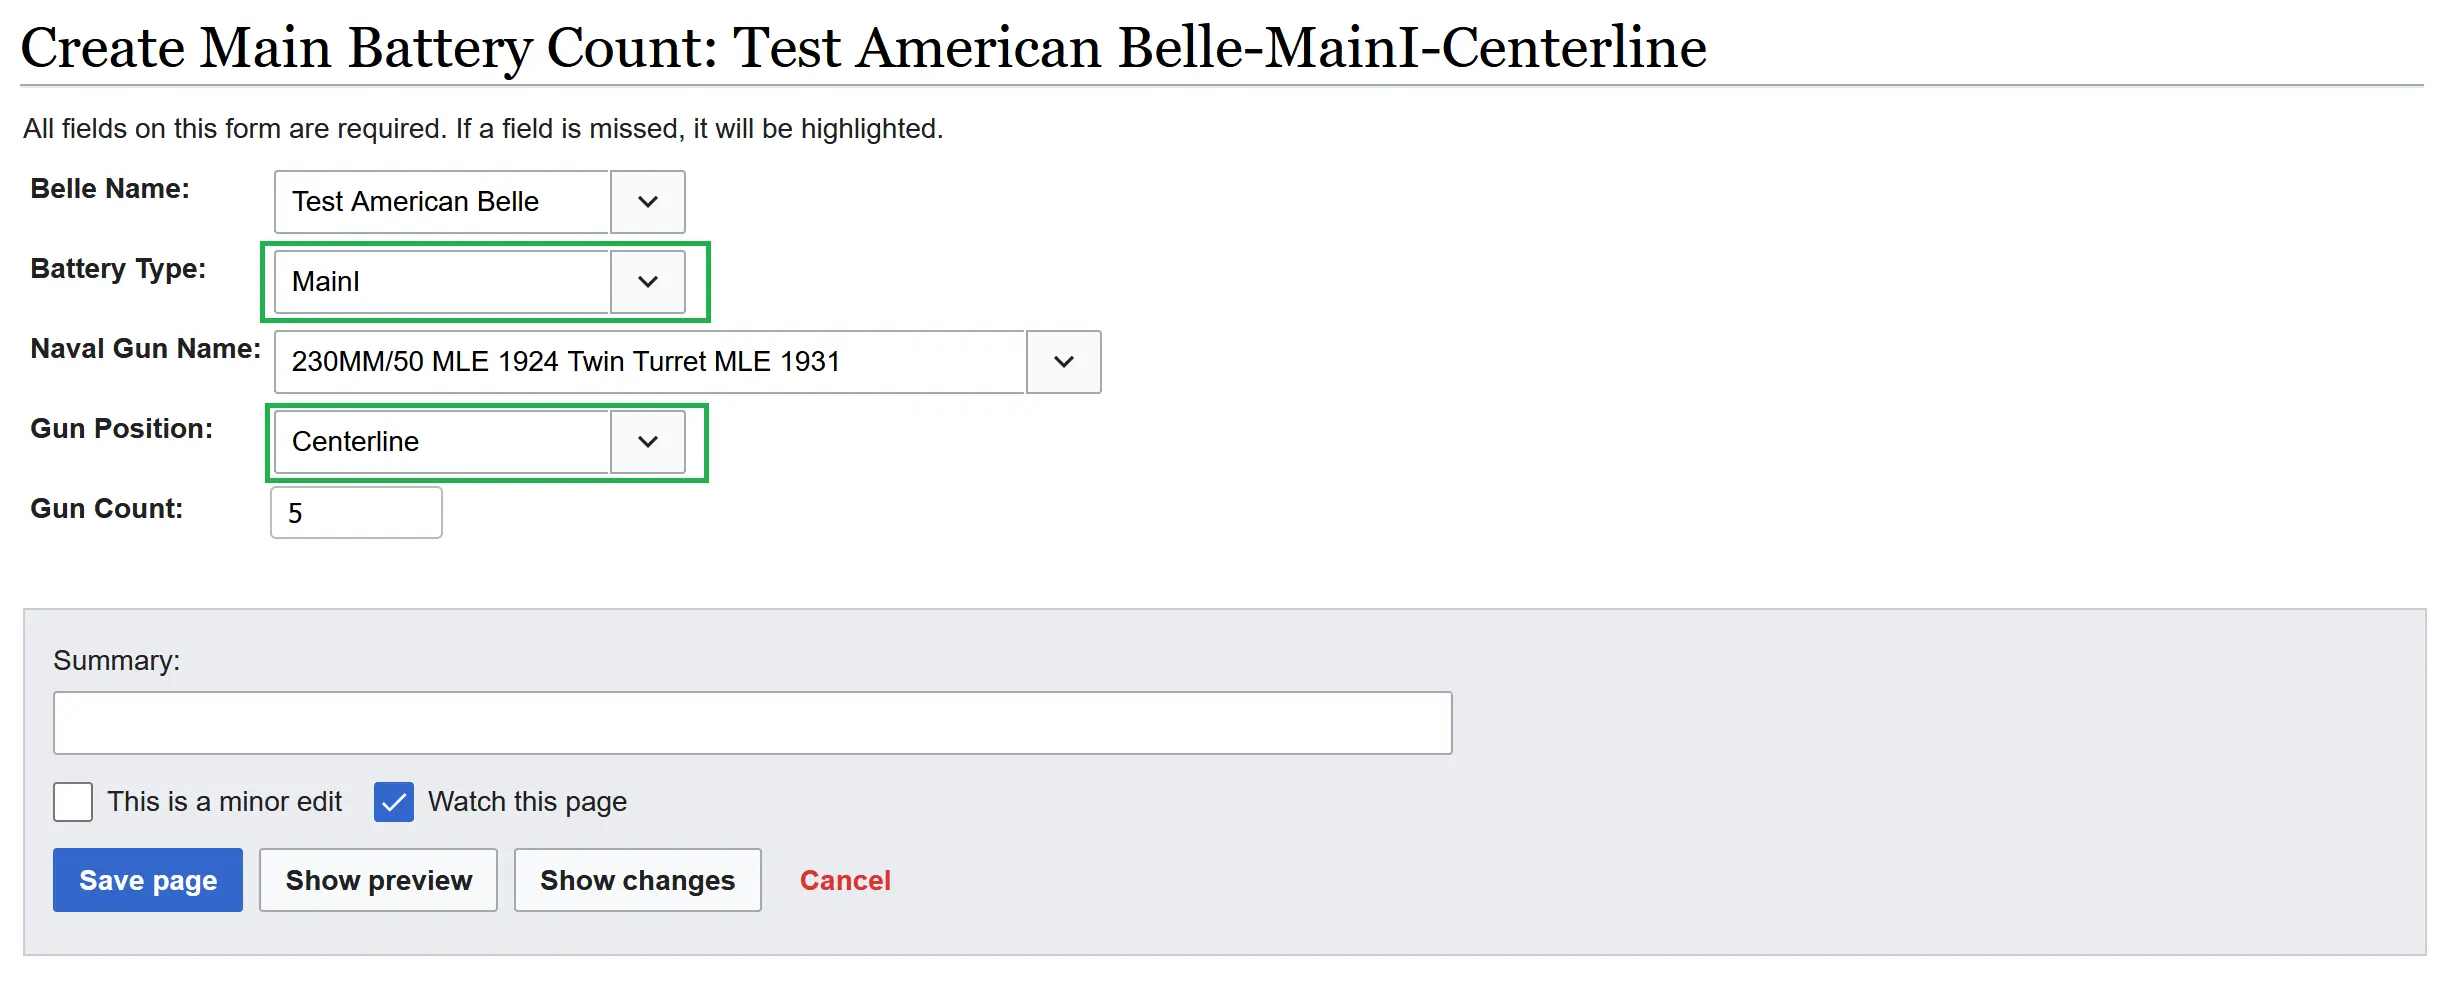Focus the Gun Count number input
The width and height of the screenshot is (2459, 984).
tap(356, 513)
